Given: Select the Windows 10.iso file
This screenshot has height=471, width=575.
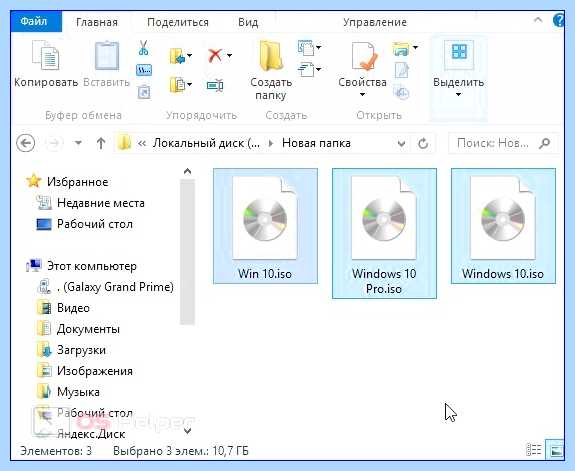Looking at the screenshot, I should tap(503, 226).
